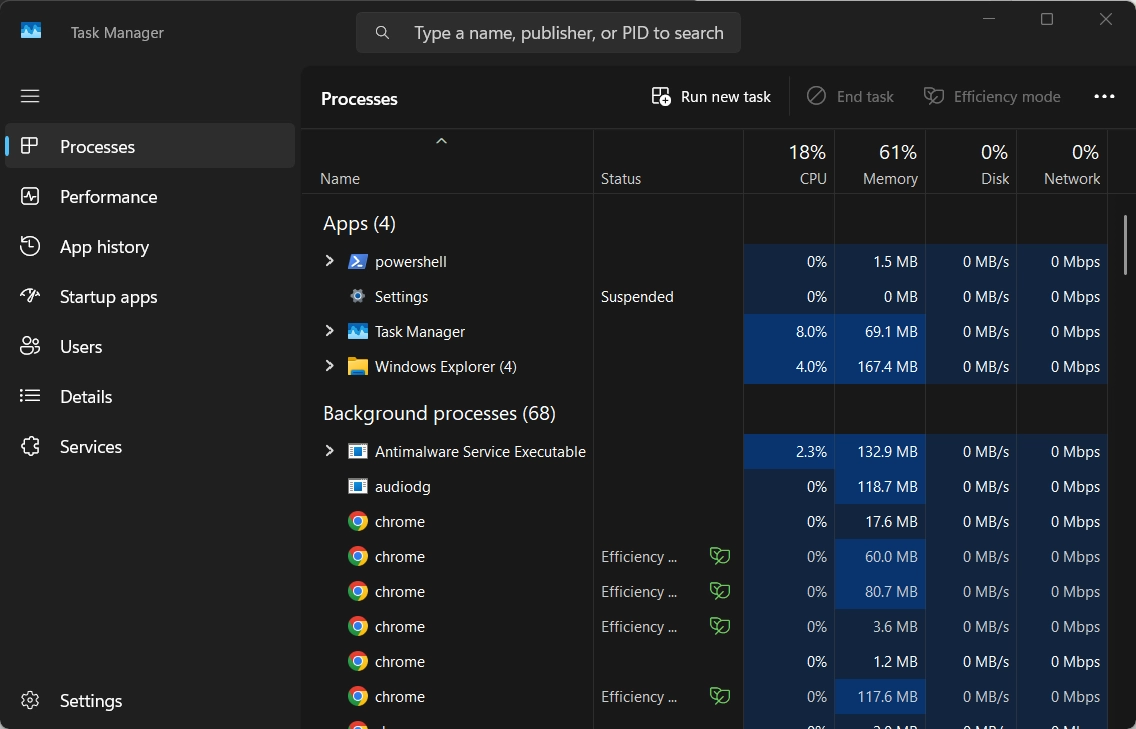This screenshot has height=729, width=1136.
Task: Go to the App history page
Action: pos(150,246)
